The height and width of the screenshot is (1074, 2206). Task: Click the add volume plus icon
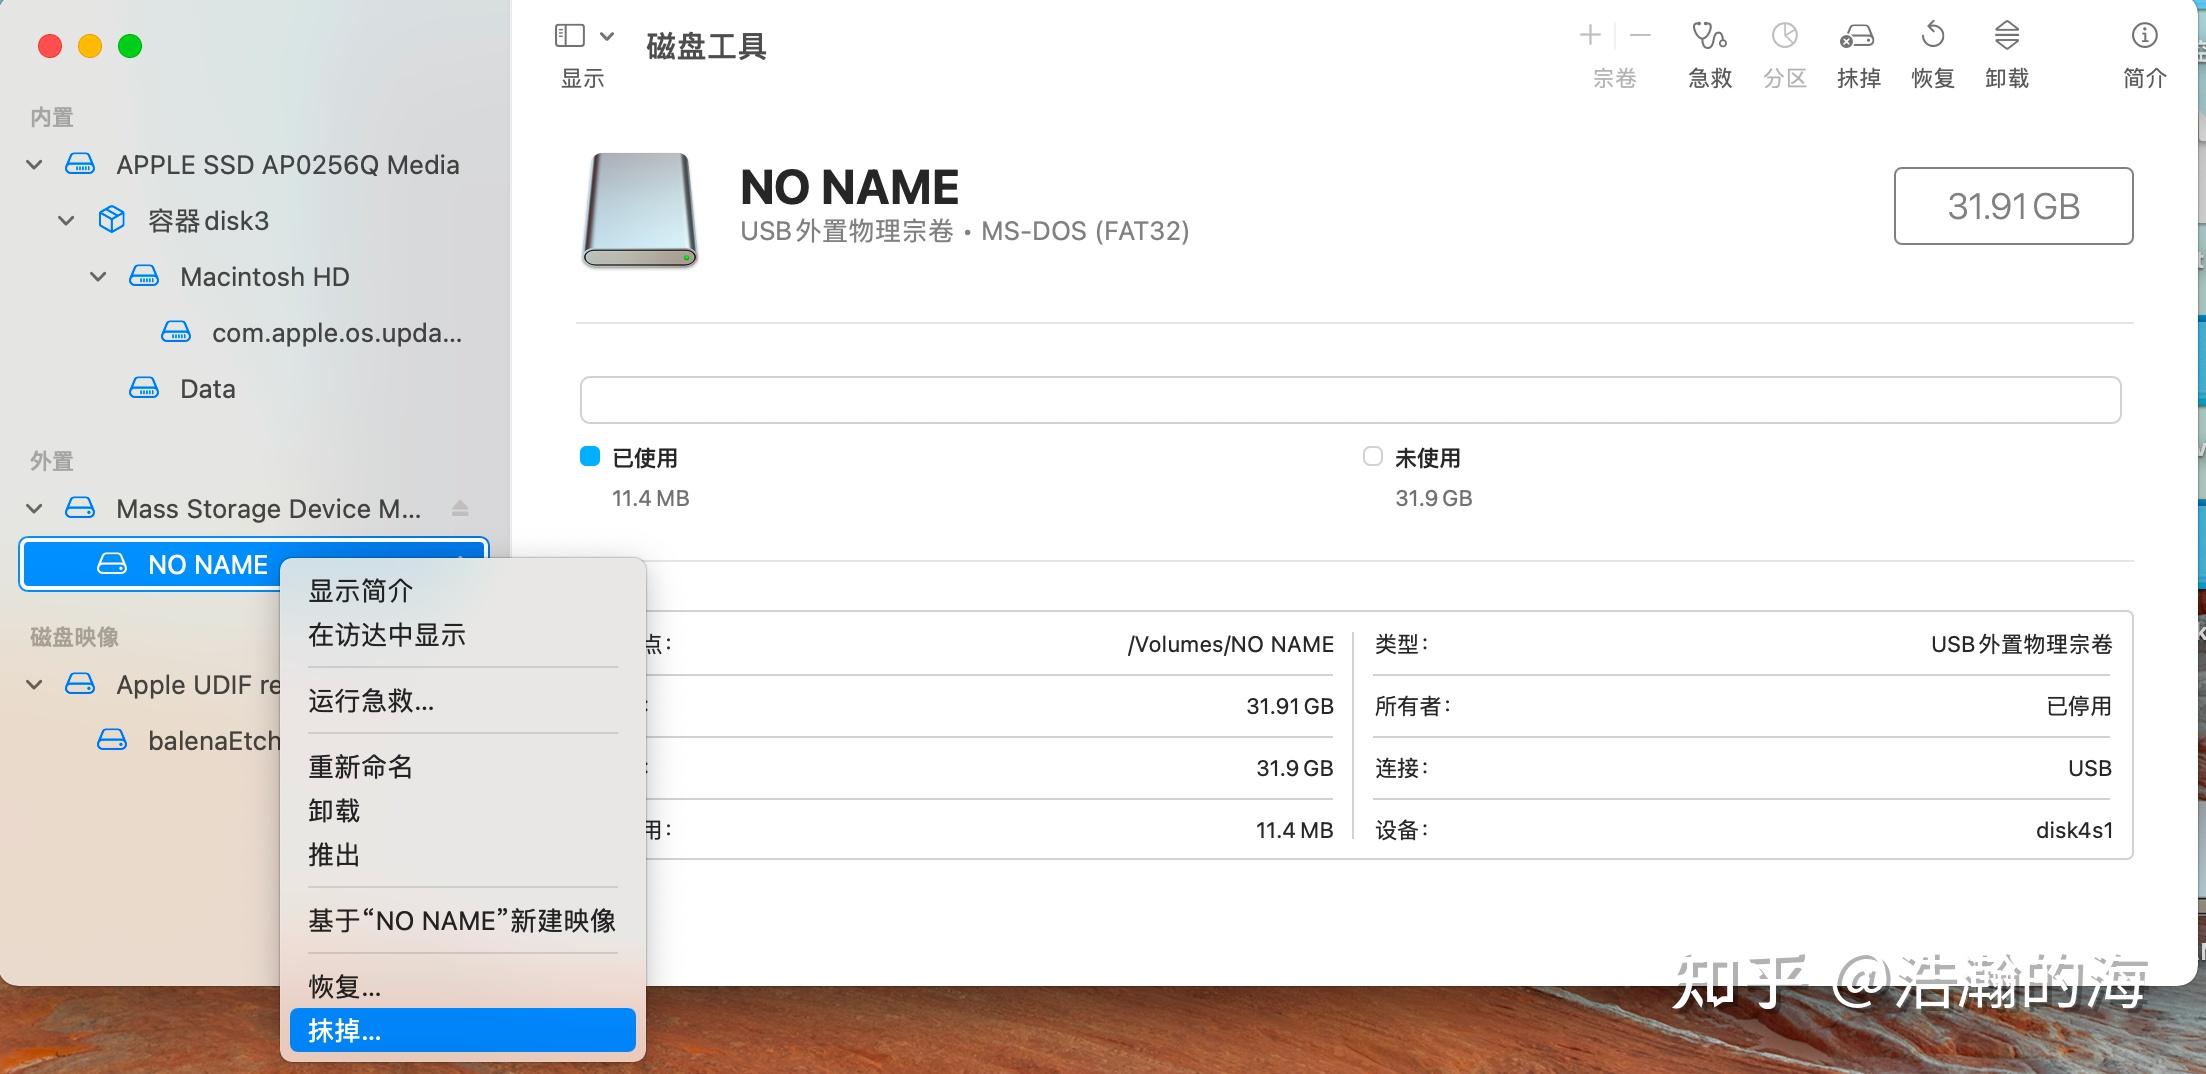pyautogui.click(x=1589, y=34)
